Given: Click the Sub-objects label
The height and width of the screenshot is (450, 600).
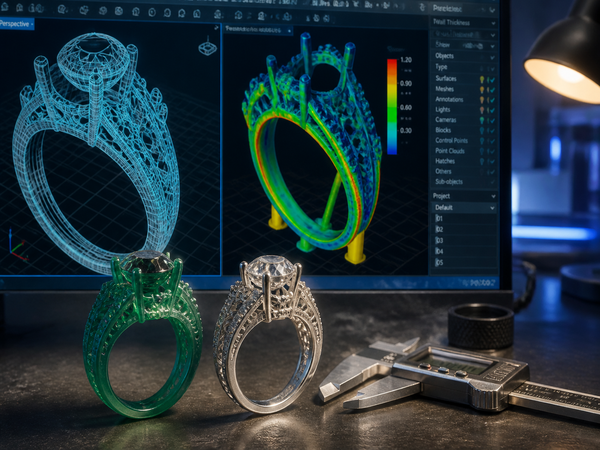Looking at the screenshot, I should pos(449,182).
